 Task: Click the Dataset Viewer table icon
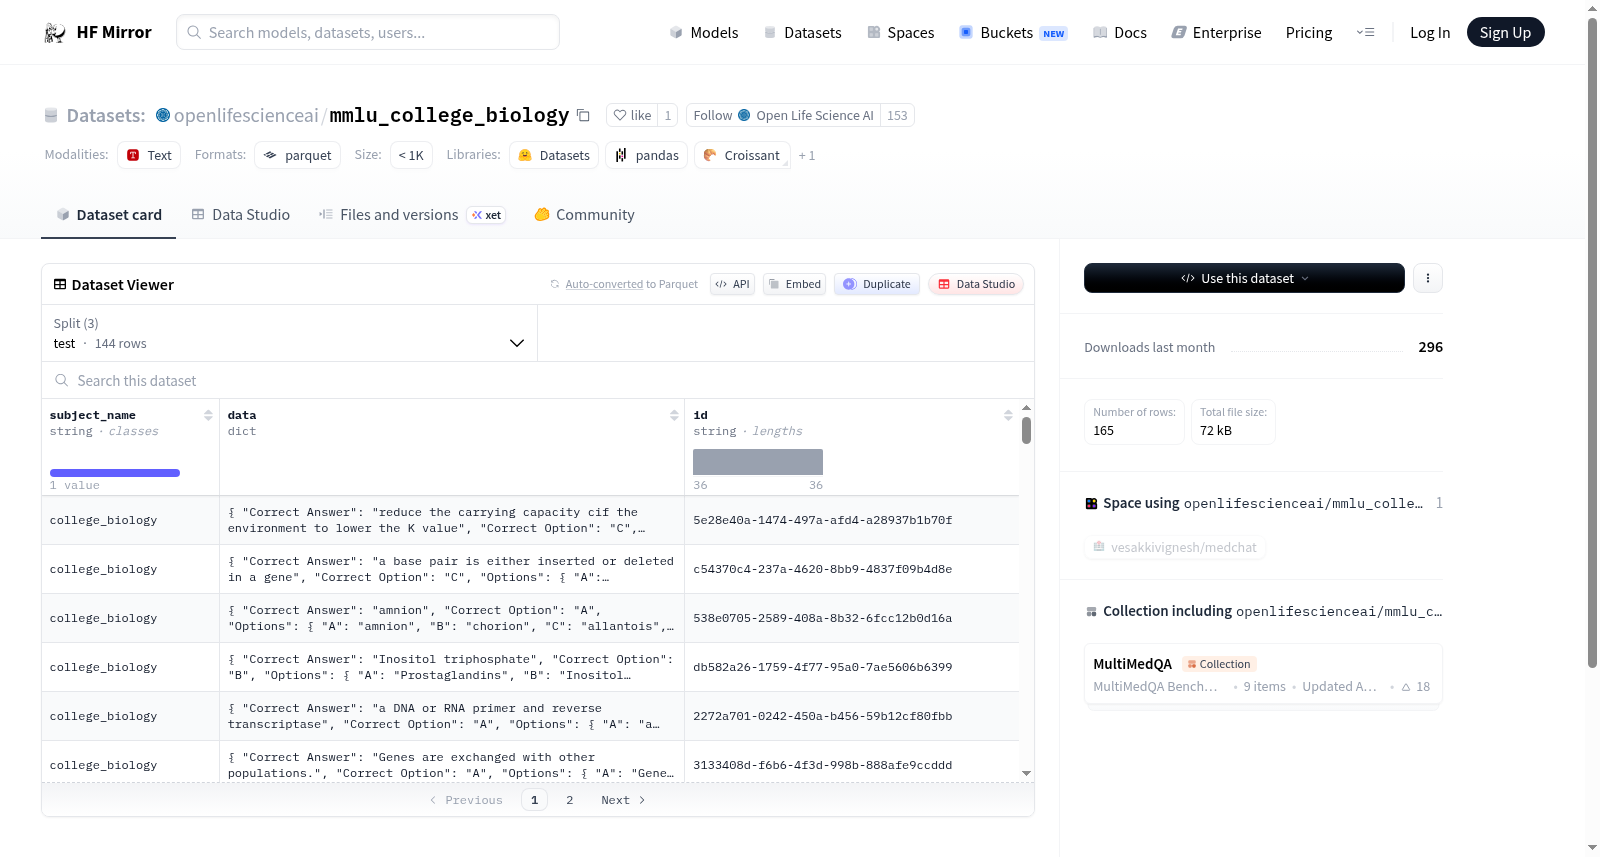(60, 285)
